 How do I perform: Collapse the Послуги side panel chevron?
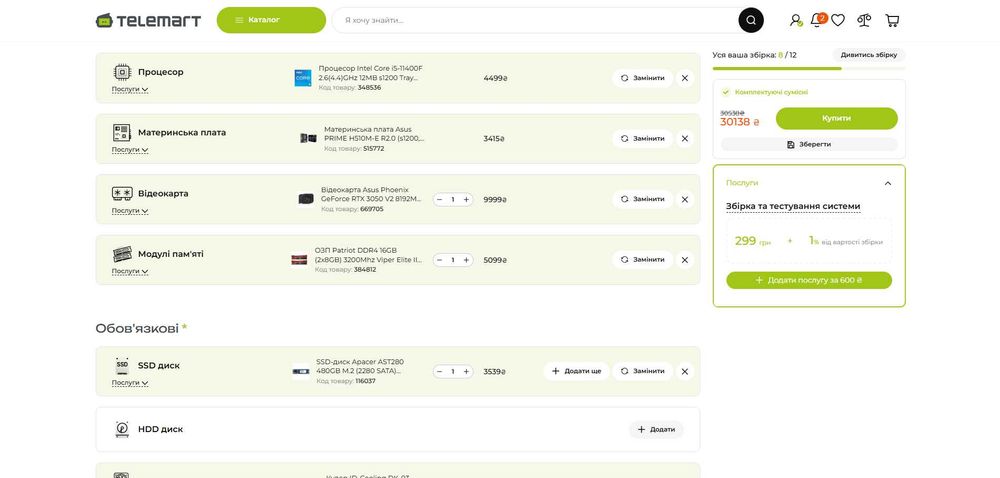coord(888,183)
